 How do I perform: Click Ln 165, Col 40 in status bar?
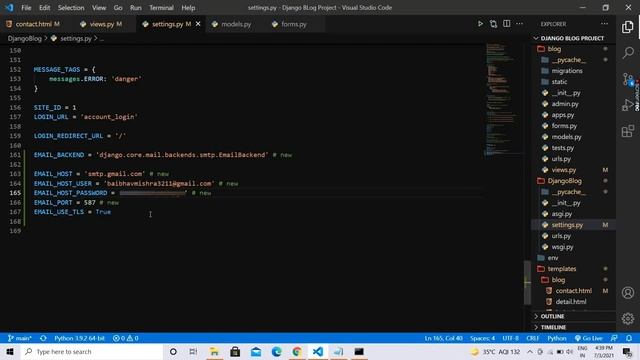443,338
